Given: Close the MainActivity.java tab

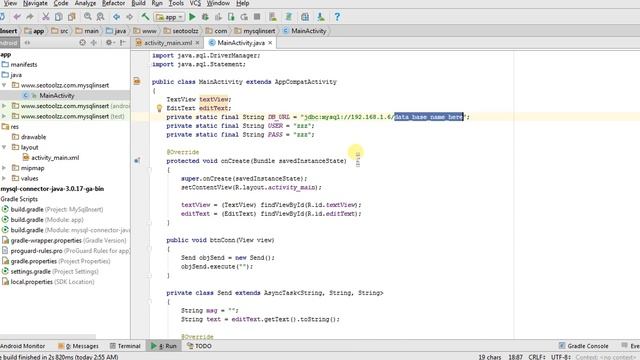Looking at the screenshot, I should click(x=270, y=42).
